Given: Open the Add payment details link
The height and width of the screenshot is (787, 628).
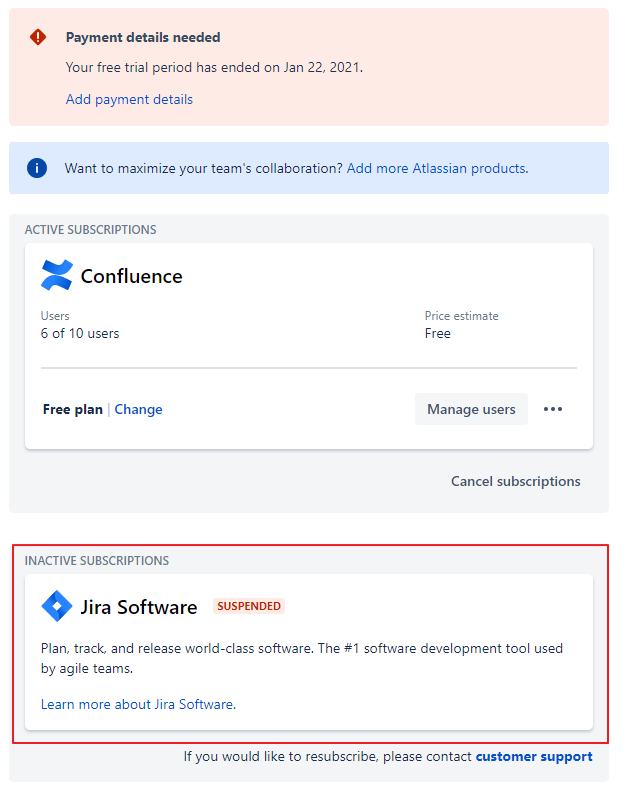Looking at the screenshot, I should coord(129,99).
